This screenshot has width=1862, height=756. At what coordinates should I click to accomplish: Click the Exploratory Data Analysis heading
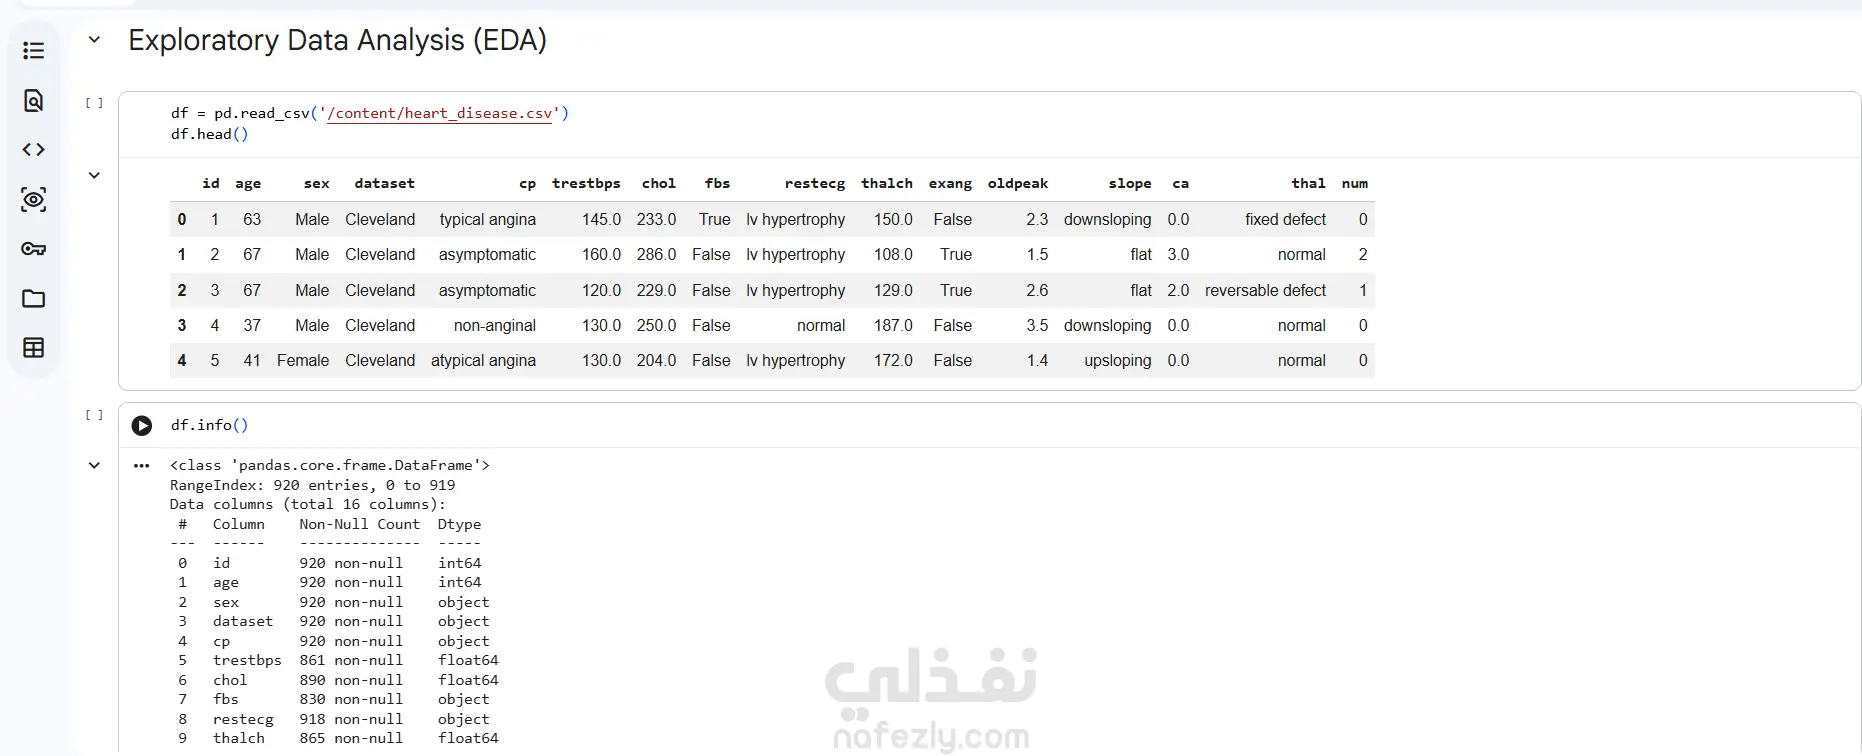click(337, 40)
